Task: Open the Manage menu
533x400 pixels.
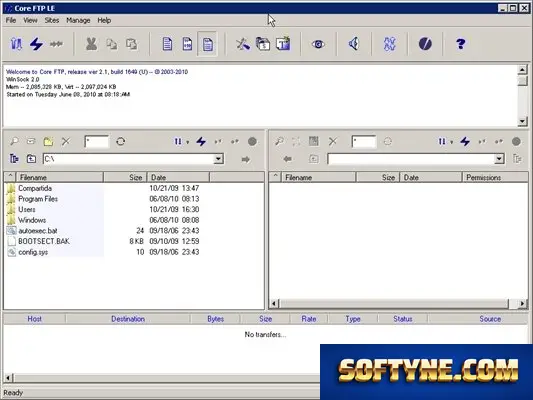Action: tap(78, 20)
